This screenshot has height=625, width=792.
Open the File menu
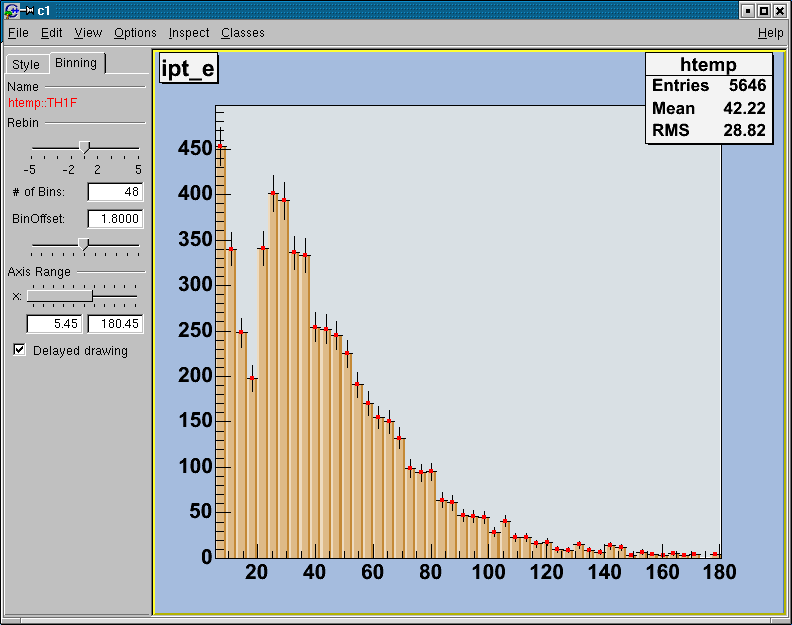click(18, 33)
